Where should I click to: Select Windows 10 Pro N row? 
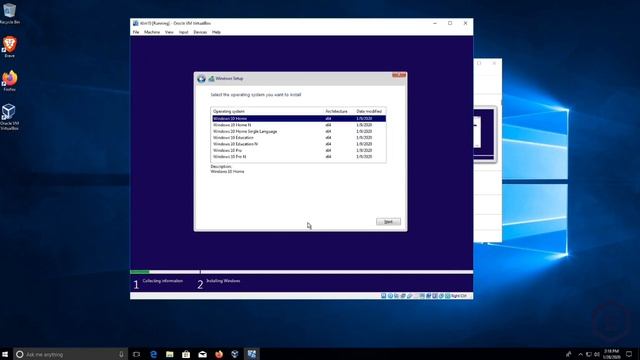299,157
